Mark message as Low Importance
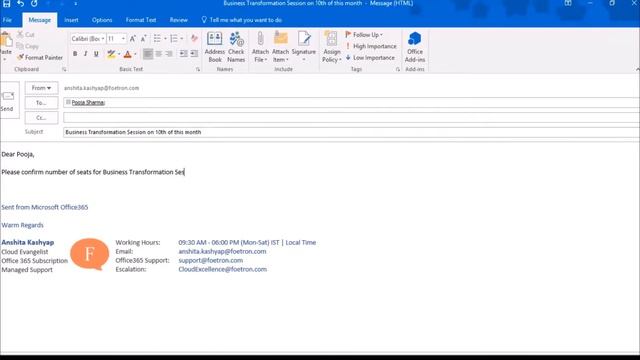The image size is (640, 360). (370, 58)
